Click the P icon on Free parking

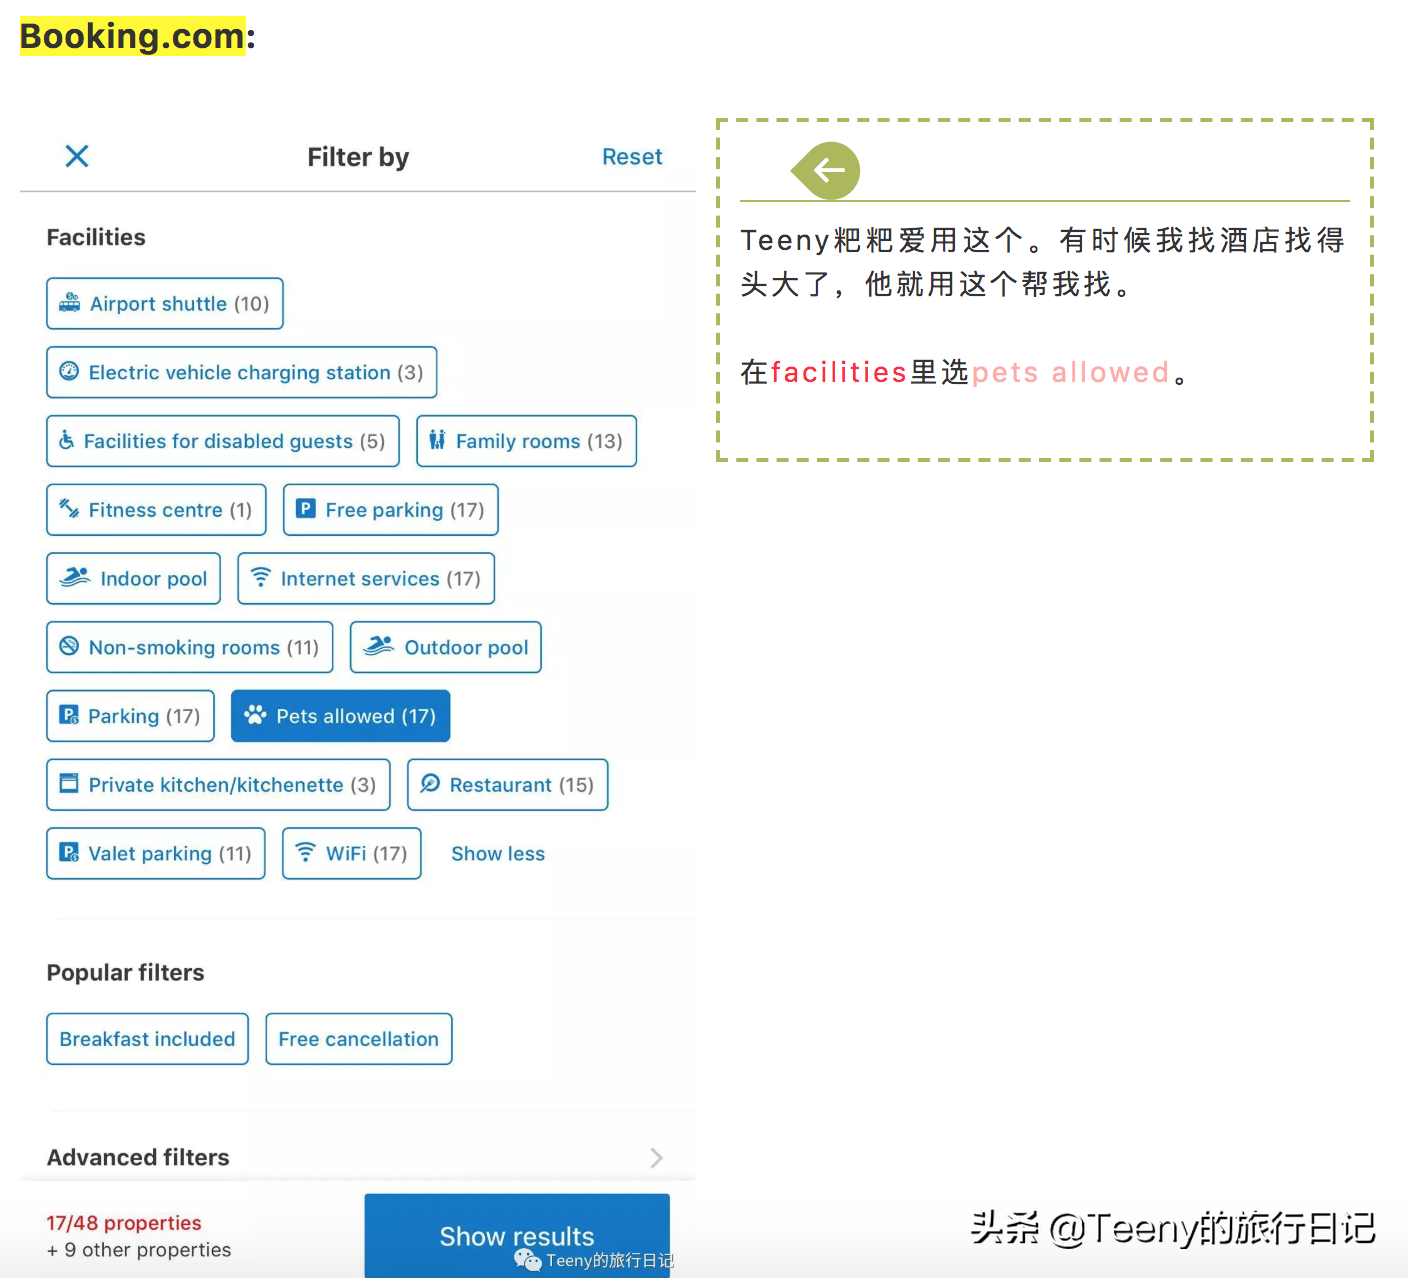click(306, 509)
